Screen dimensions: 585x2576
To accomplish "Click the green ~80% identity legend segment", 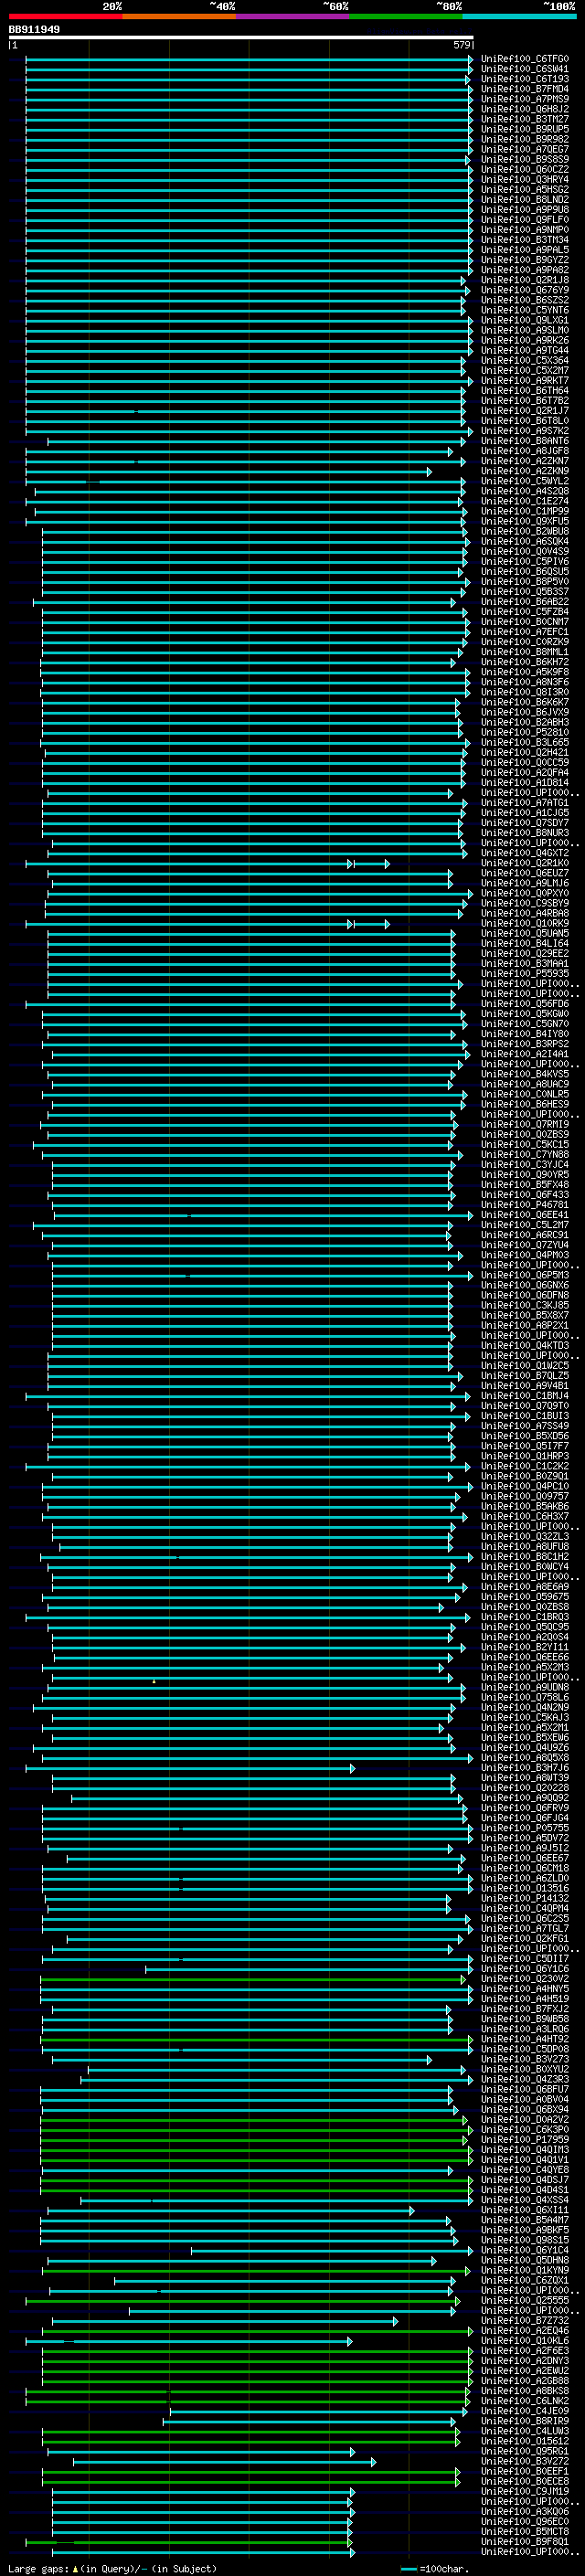I will (x=406, y=16).
